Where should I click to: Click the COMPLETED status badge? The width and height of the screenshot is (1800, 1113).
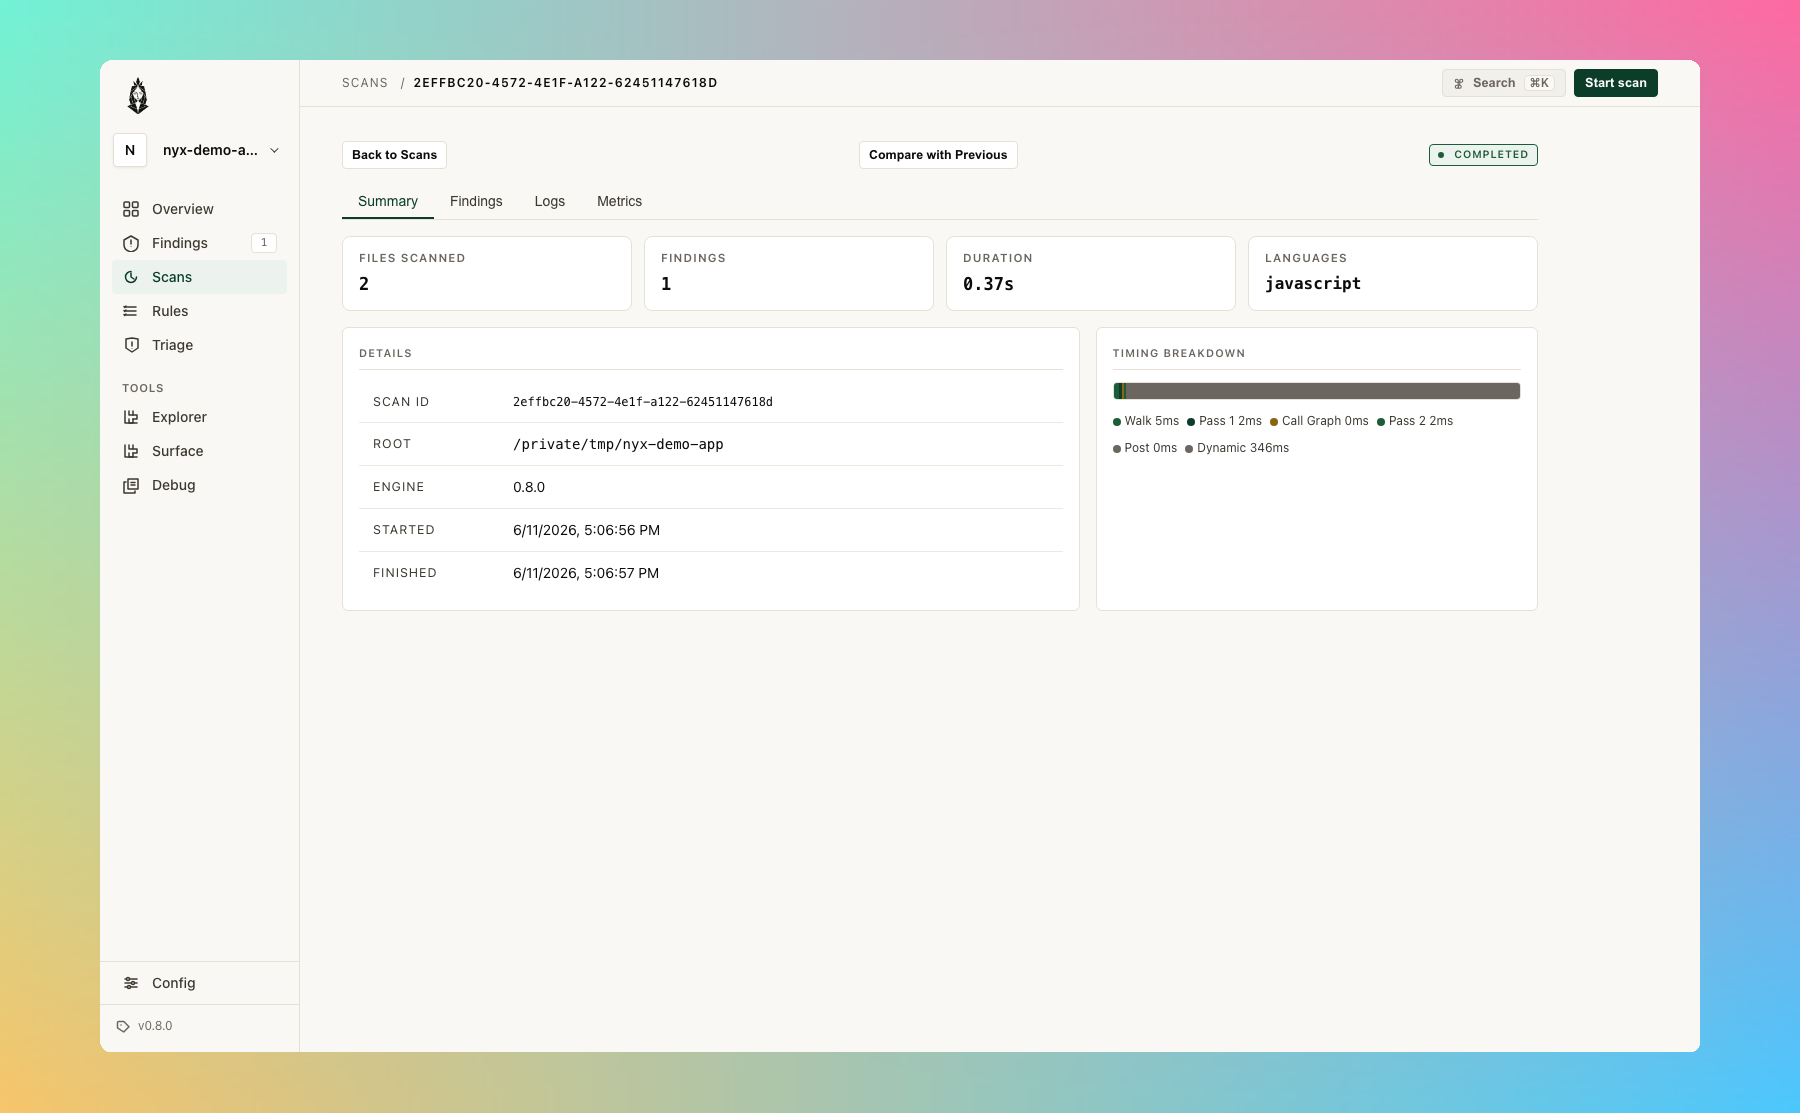1483,155
